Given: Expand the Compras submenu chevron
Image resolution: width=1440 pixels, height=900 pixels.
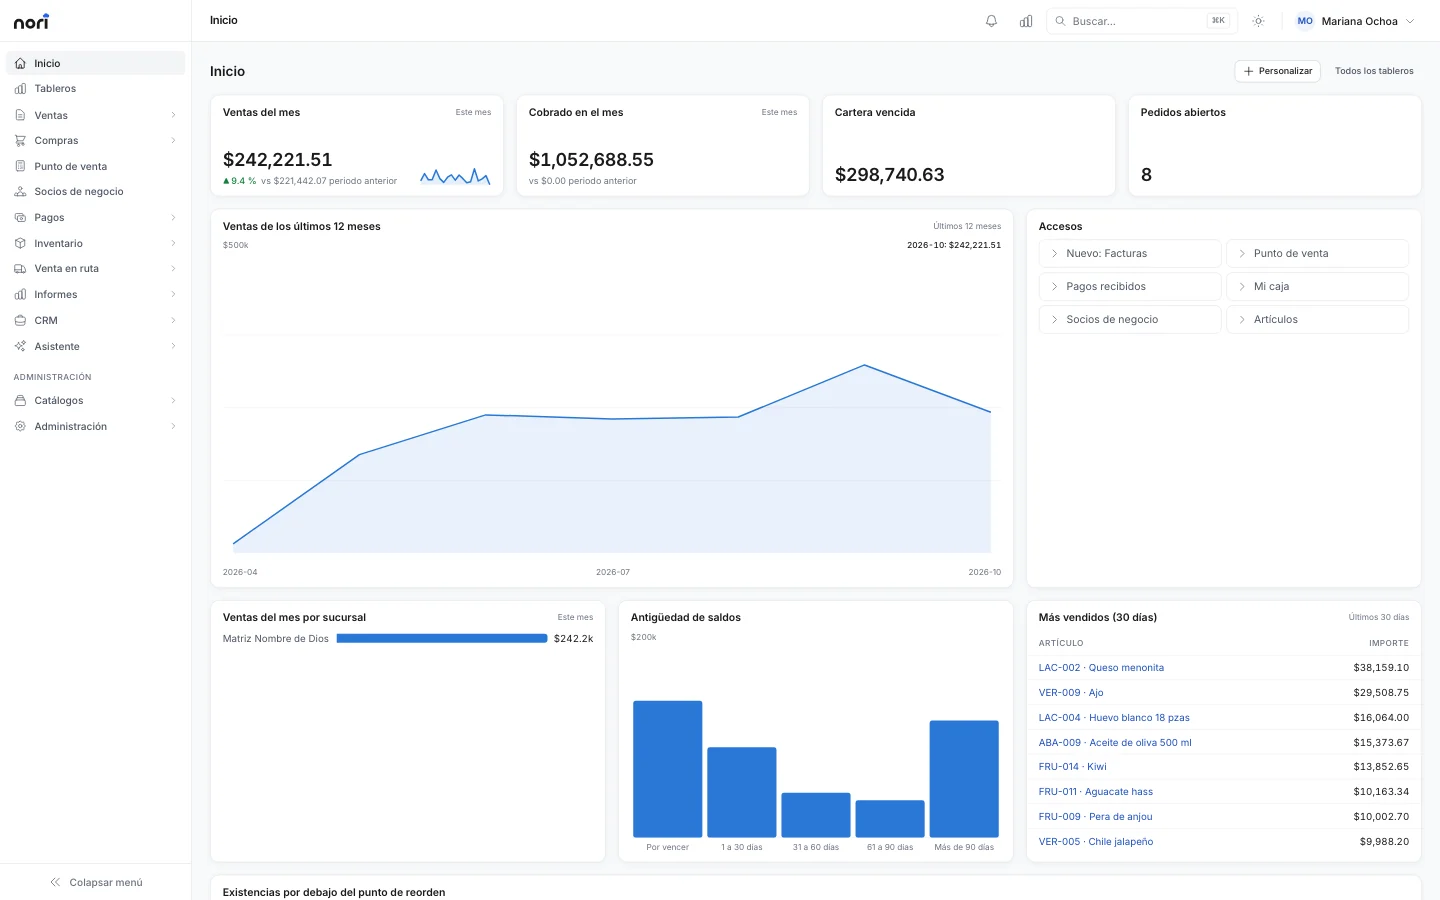Looking at the screenshot, I should [173, 141].
